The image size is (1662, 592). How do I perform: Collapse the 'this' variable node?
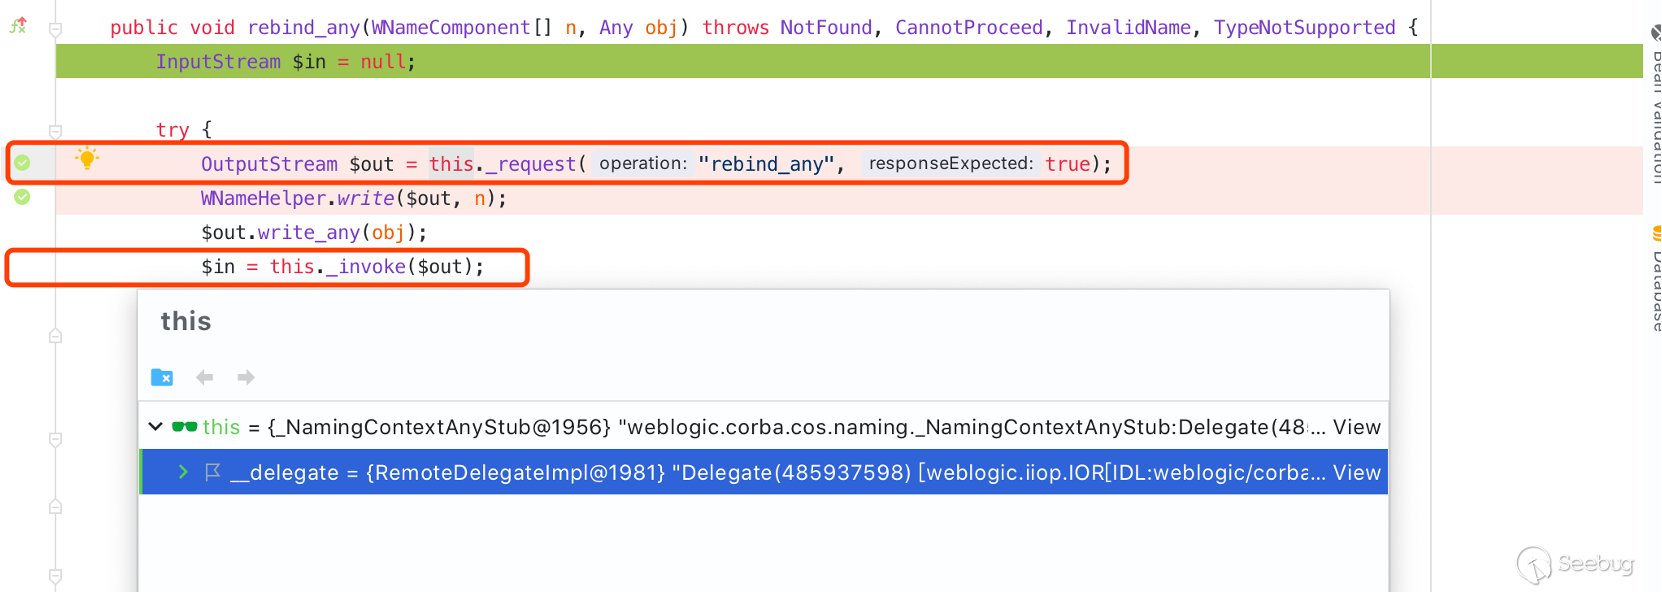click(156, 427)
